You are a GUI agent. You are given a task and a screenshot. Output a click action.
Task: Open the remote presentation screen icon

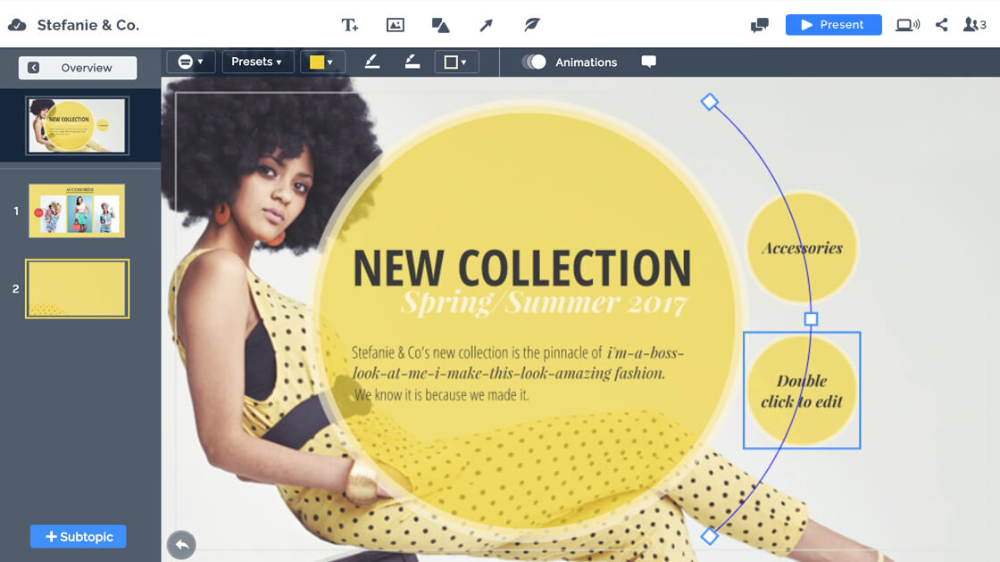pos(908,25)
